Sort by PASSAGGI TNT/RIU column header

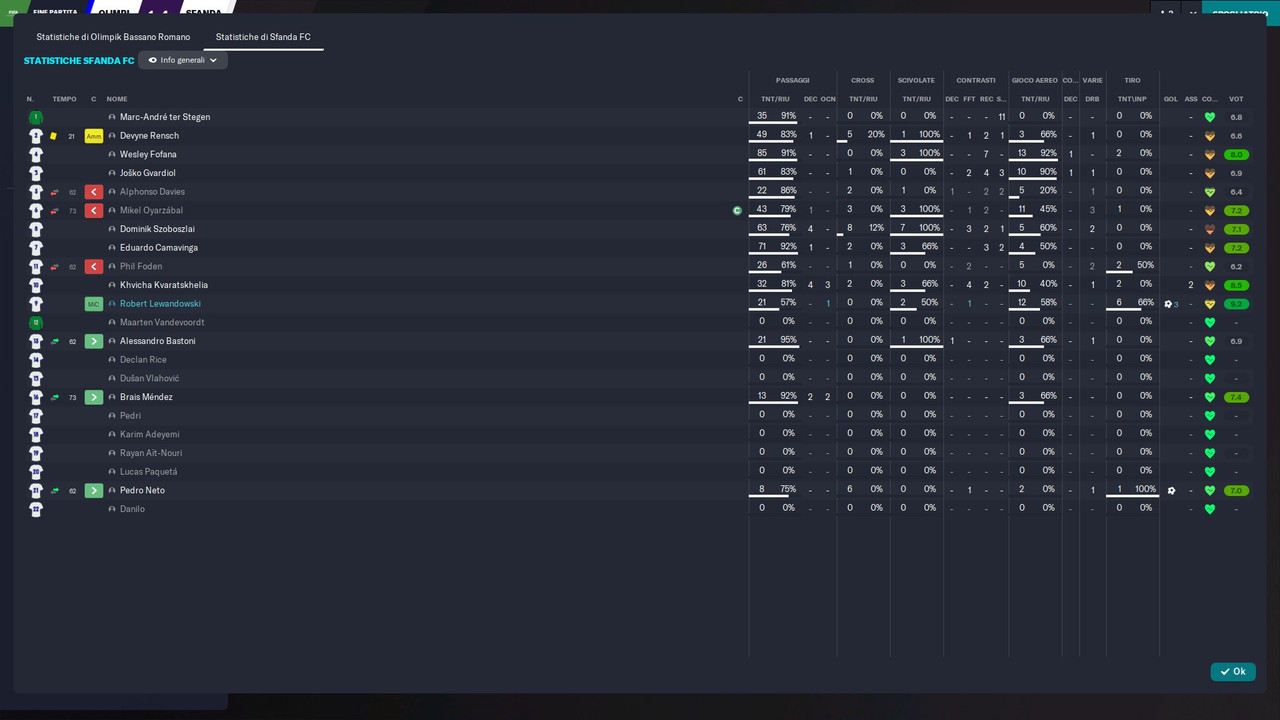pos(775,99)
